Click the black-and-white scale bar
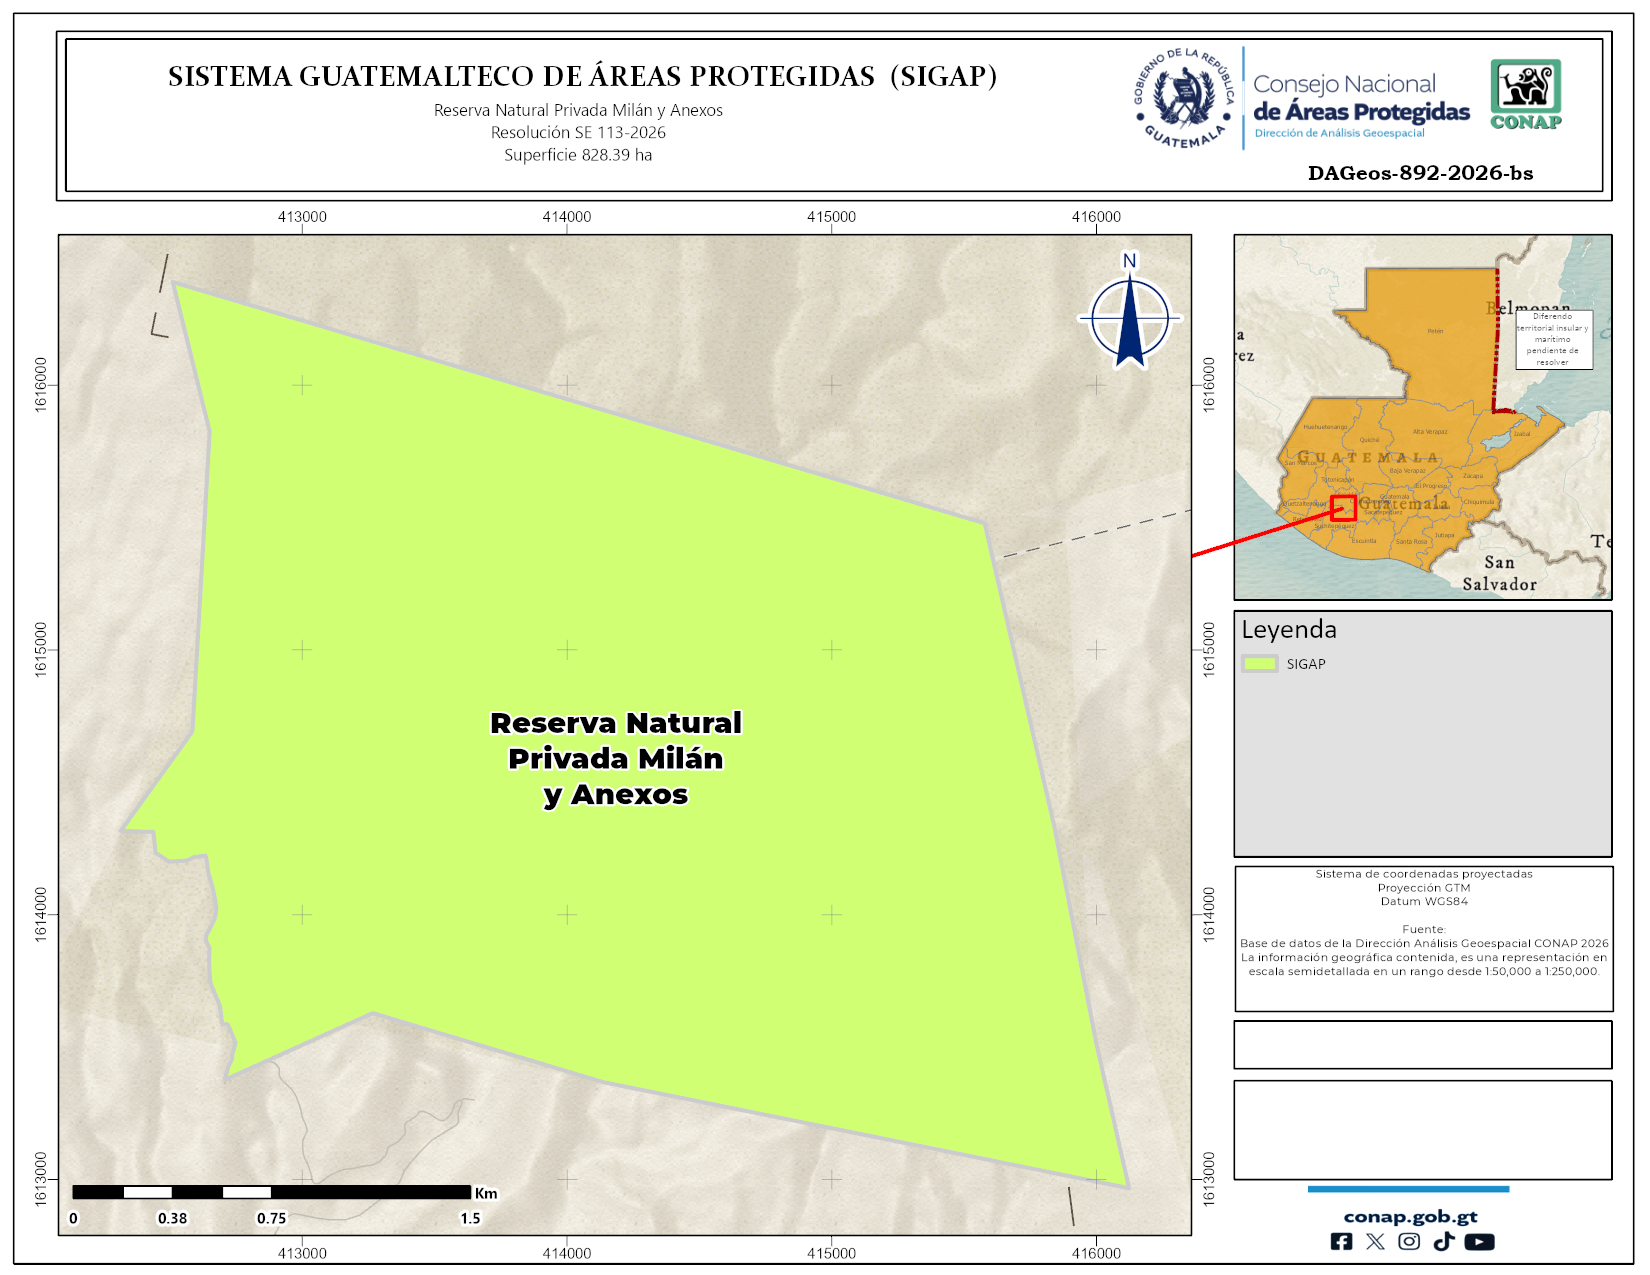1650x1275 pixels. pos(271,1192)
